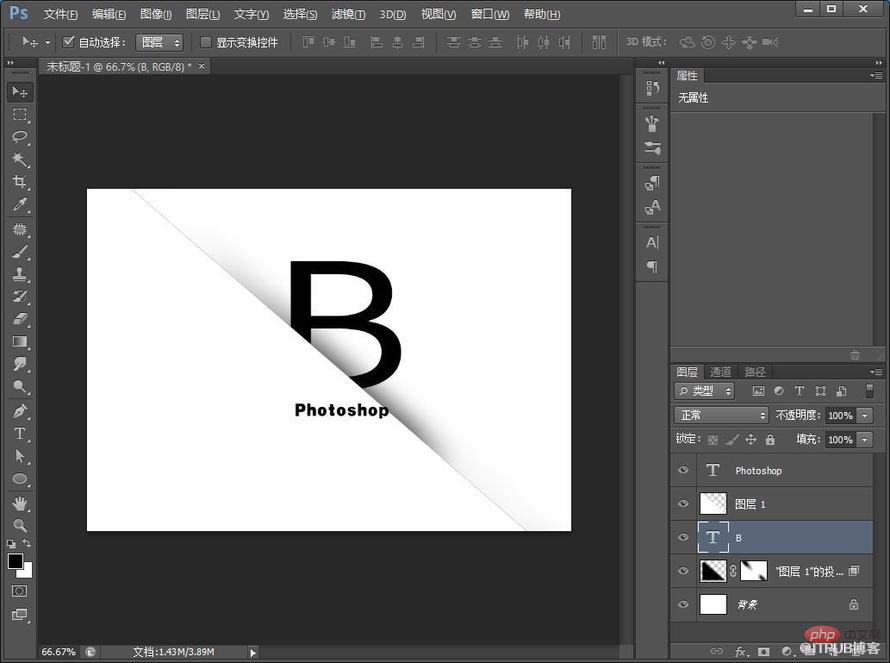Select the Hand tool
This screenshot has height=663, width=890.
(x=19, y=503)
